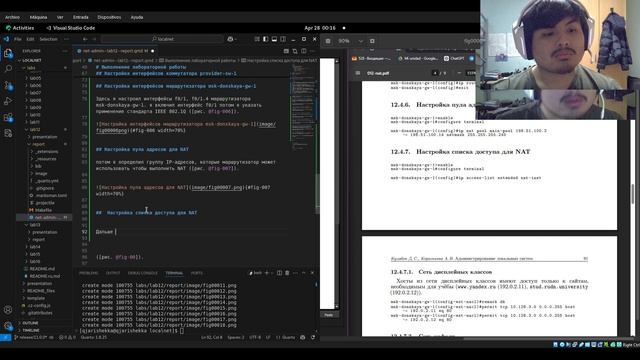Viewport: 640px width, 360px height.
Task: Maximize the terminal panel size
Action: tap(304, 273)
